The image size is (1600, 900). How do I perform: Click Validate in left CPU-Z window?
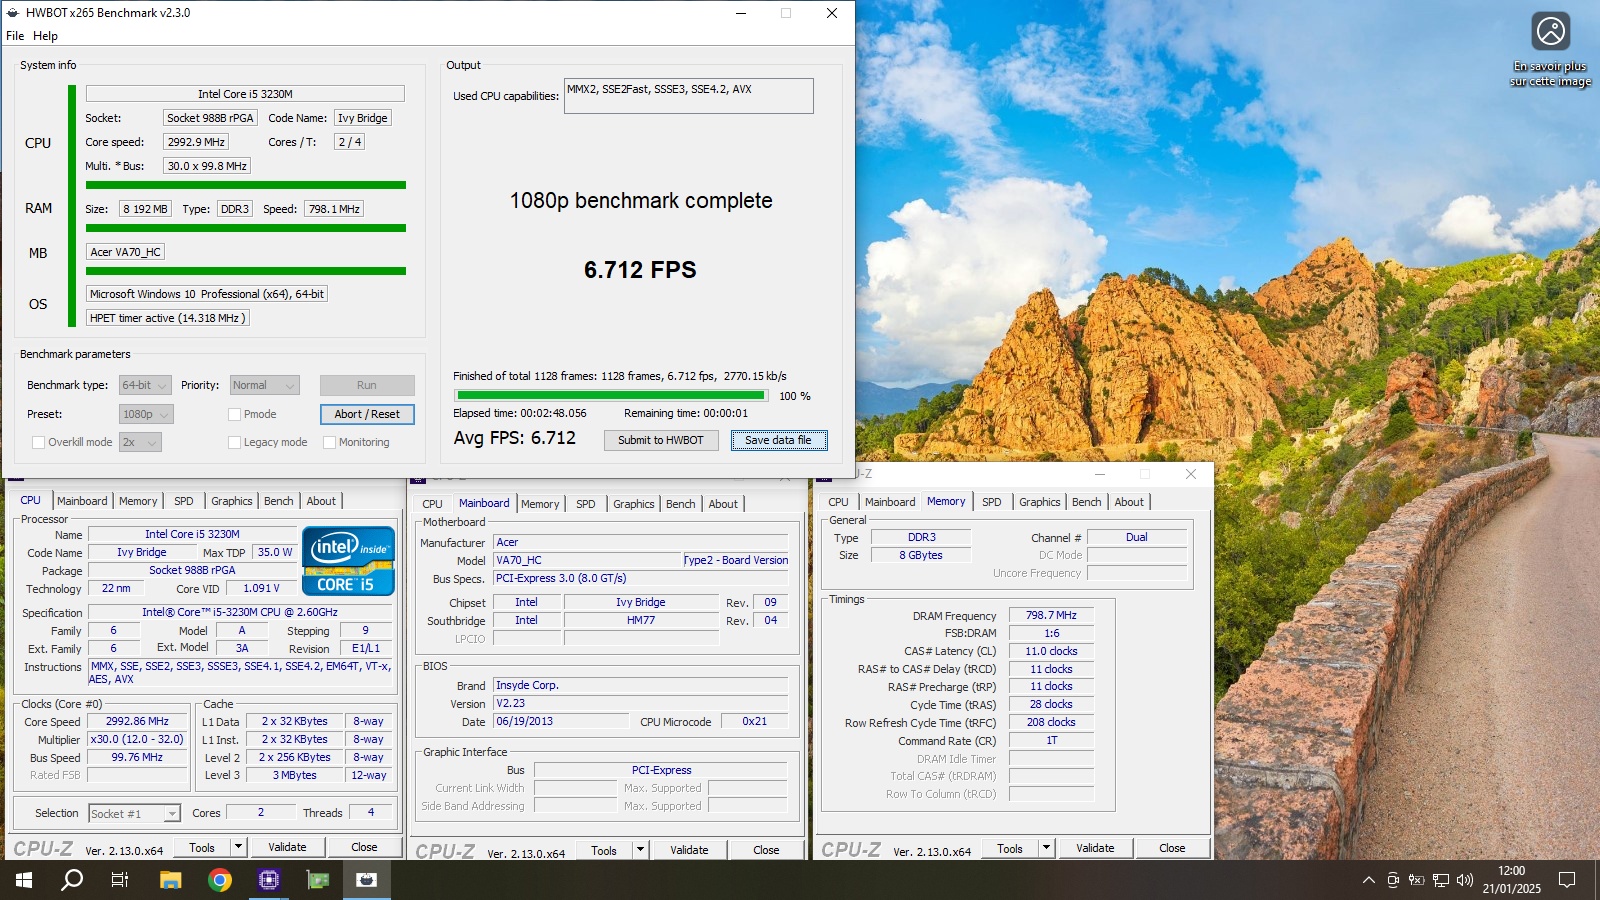click(x=288, y=847)
